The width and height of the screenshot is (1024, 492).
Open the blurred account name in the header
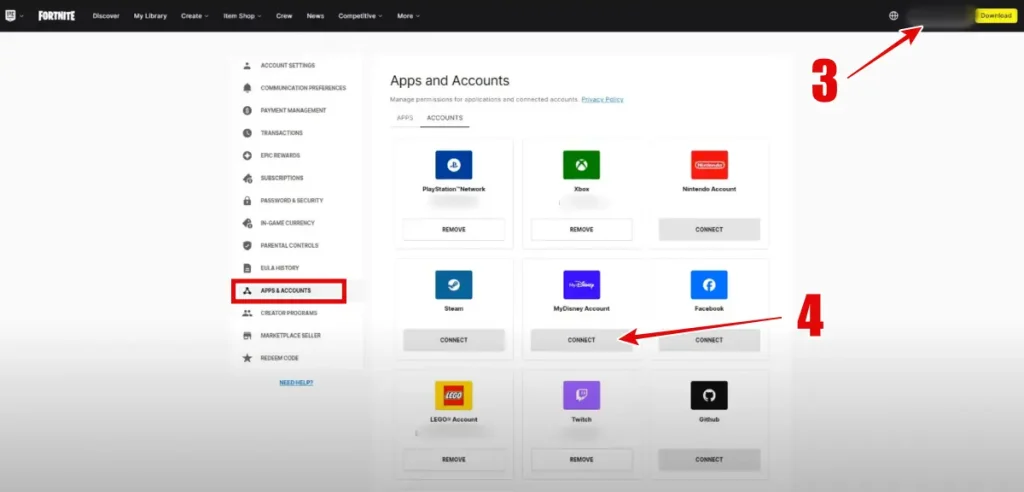938,16
